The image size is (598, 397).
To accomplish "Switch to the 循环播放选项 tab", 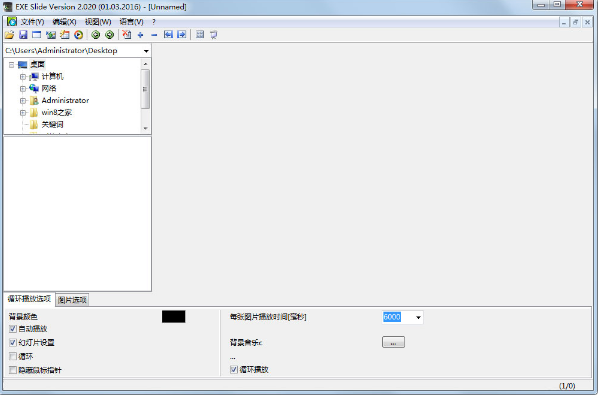I will point(29,299).
